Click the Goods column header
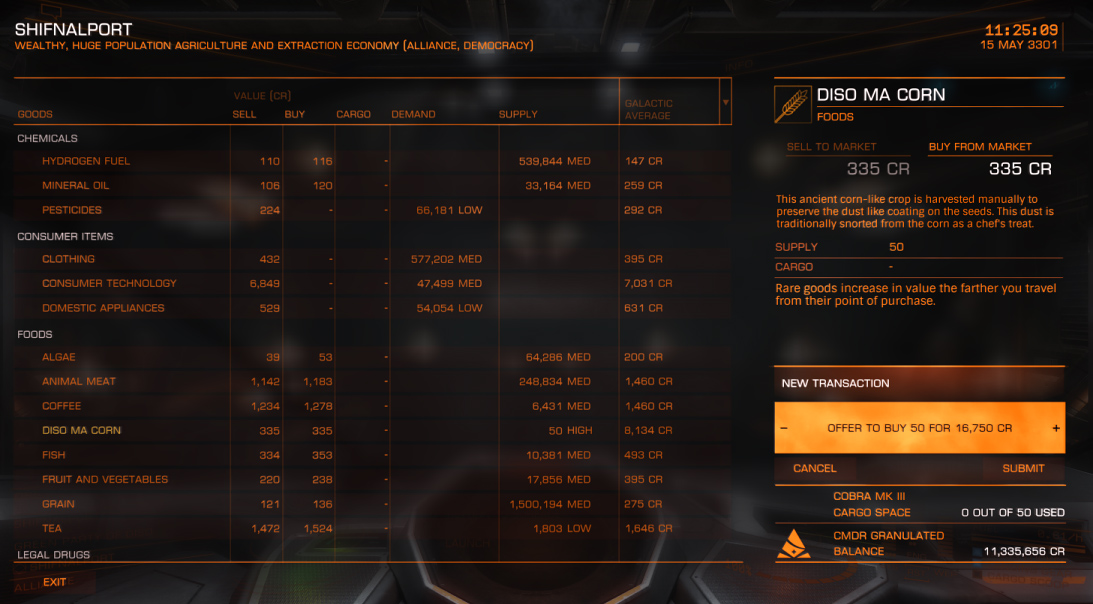 coord(35,114)
